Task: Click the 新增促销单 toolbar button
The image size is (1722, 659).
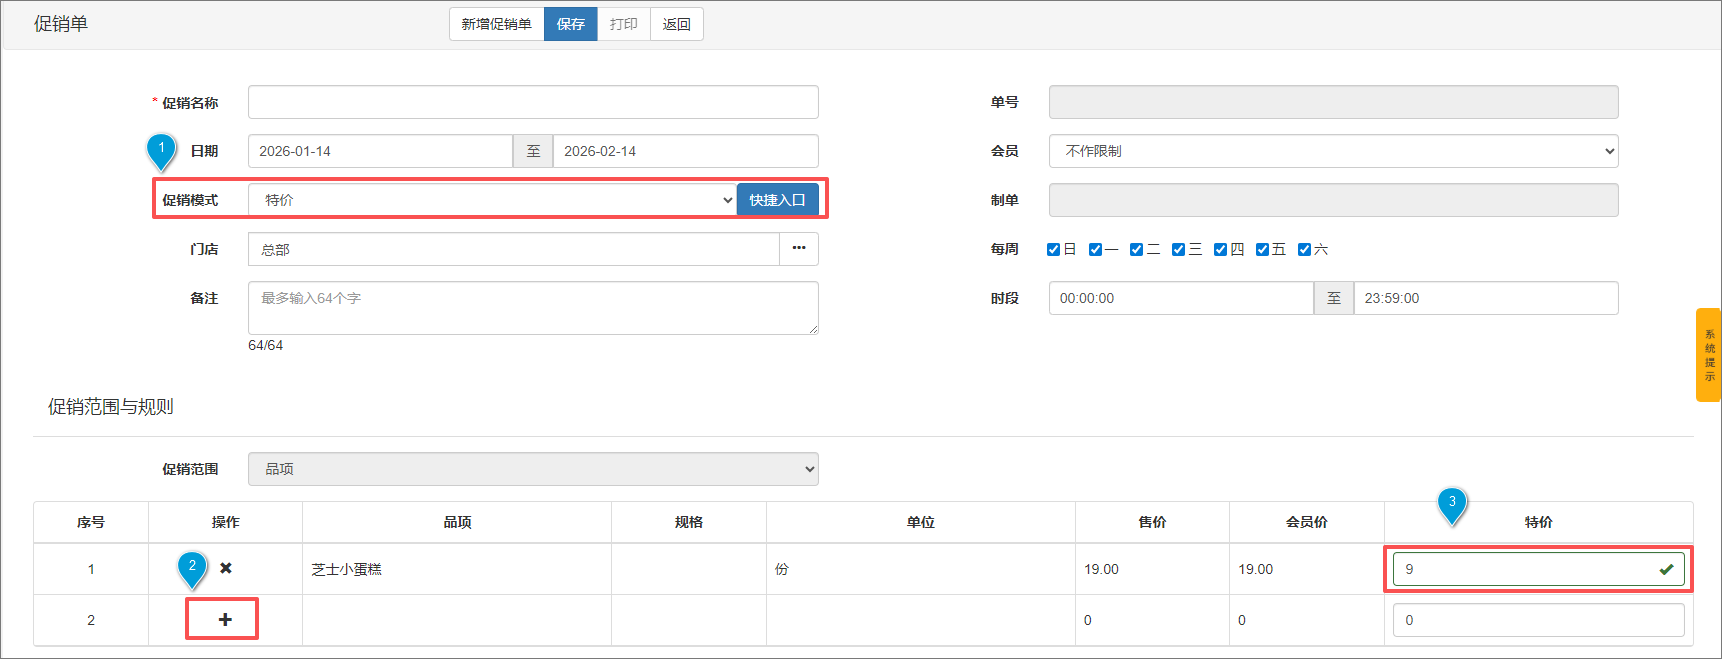Action: 496,24
